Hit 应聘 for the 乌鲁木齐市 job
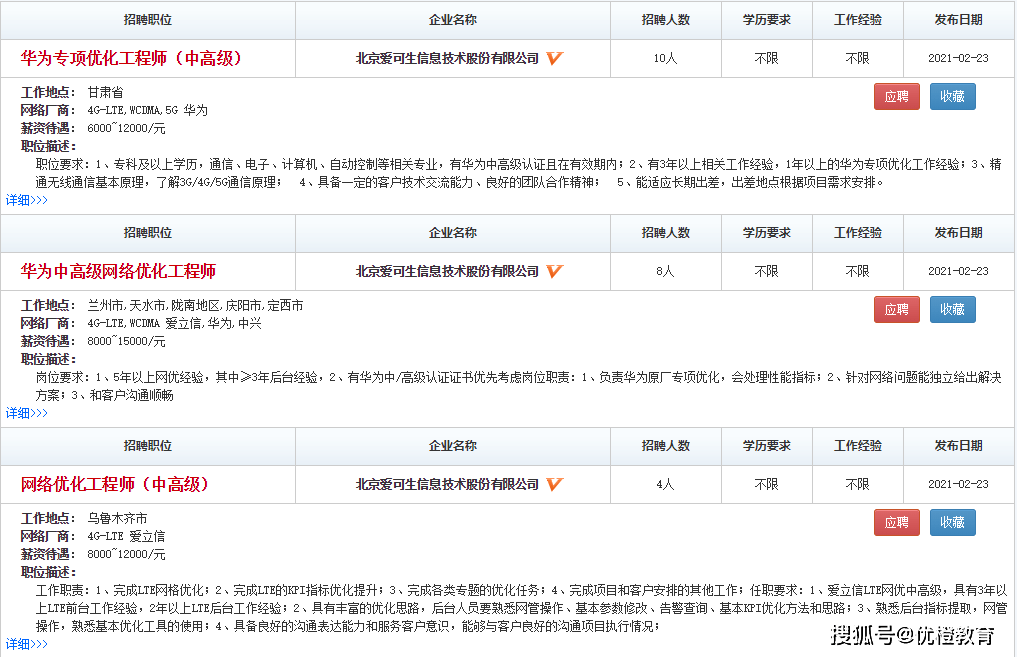The height and width of the screenshot is (657, 1017). click(x=896, y=522)
